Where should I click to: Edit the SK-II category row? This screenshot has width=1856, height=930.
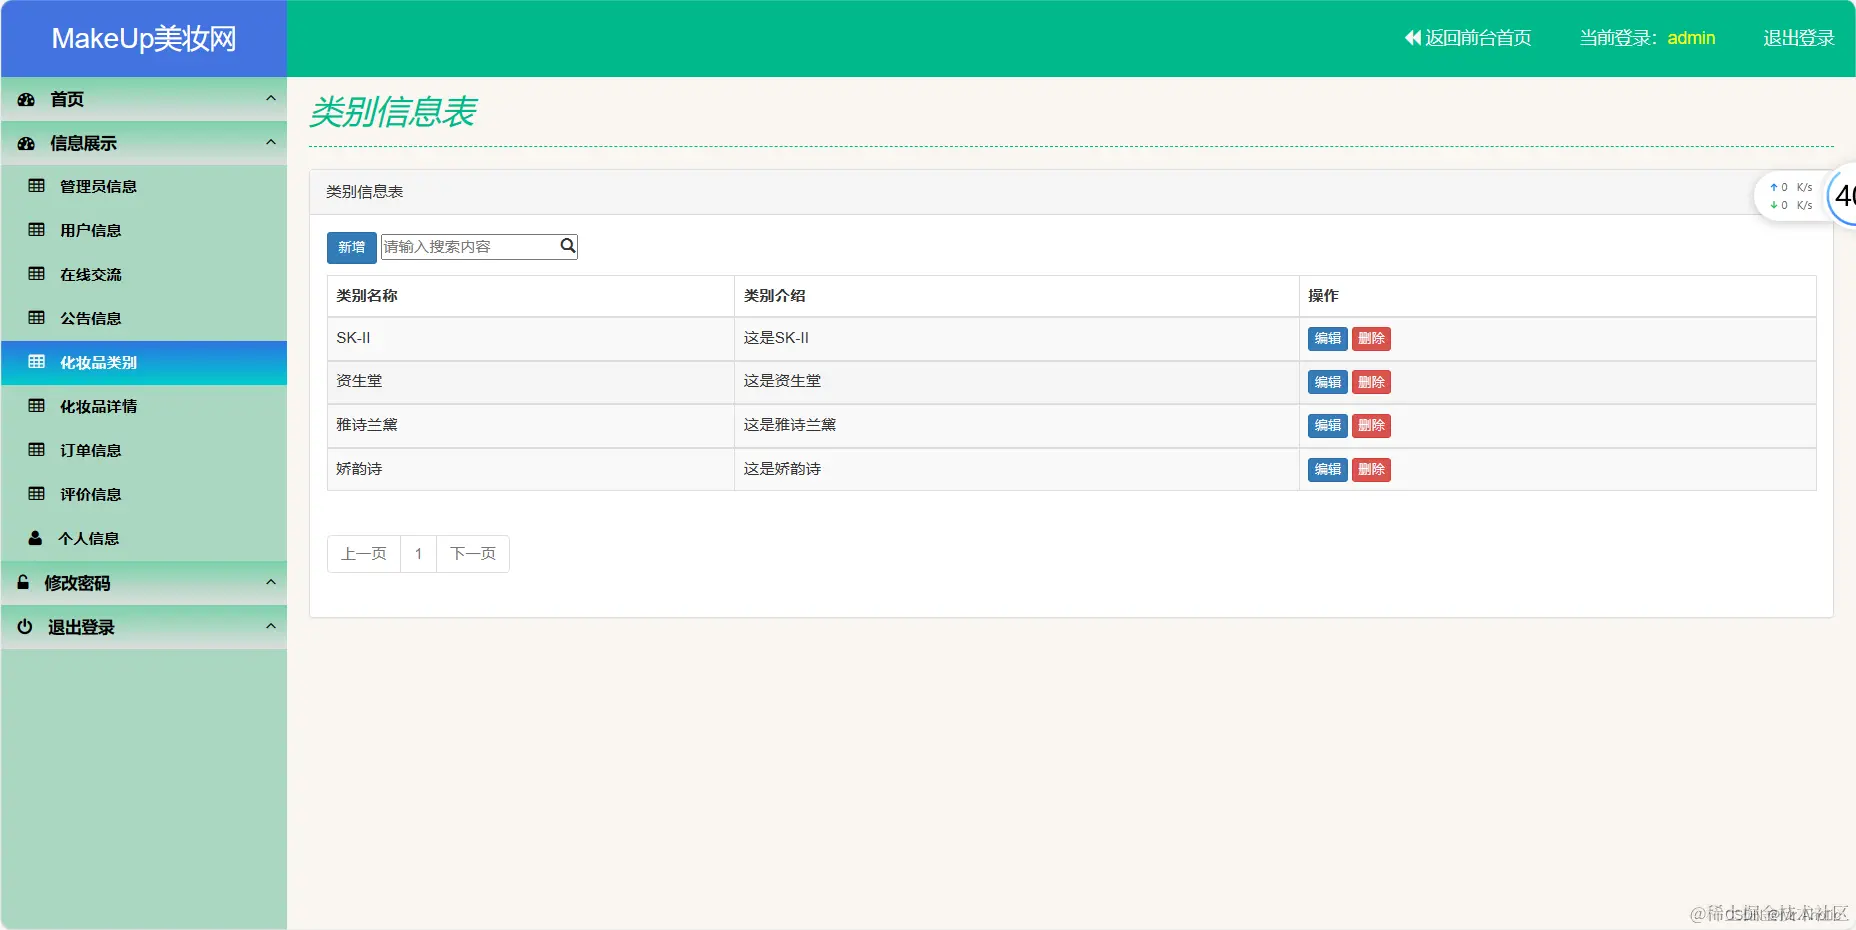1327,339
